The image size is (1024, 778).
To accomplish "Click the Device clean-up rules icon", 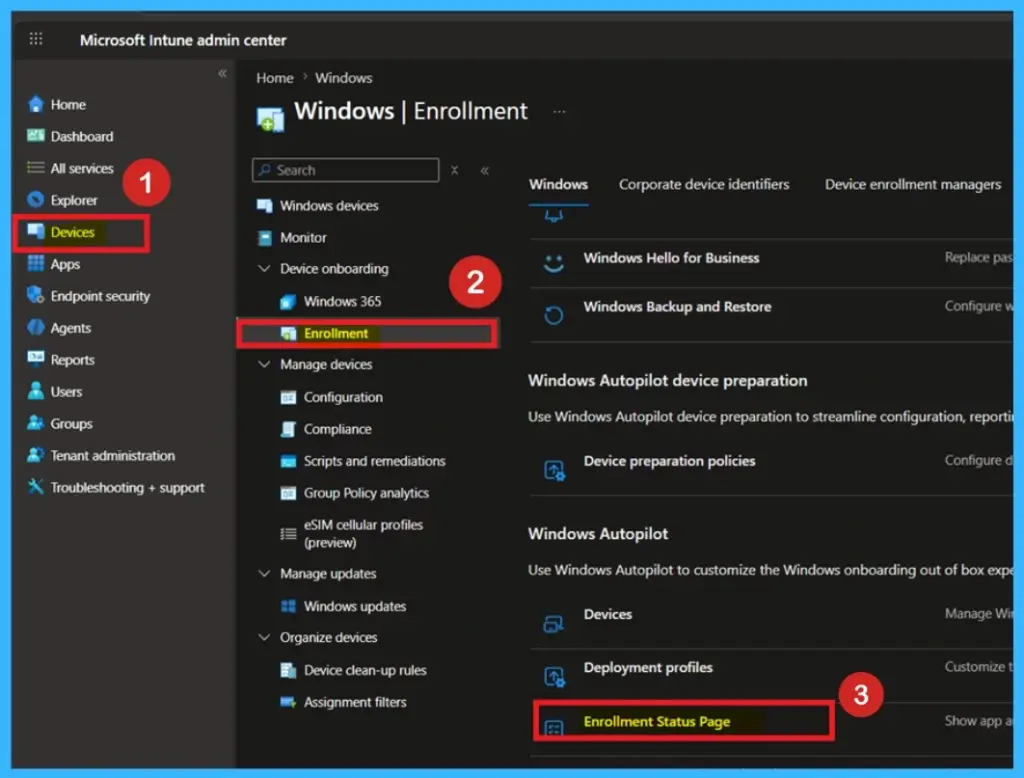I will point(288,670).
